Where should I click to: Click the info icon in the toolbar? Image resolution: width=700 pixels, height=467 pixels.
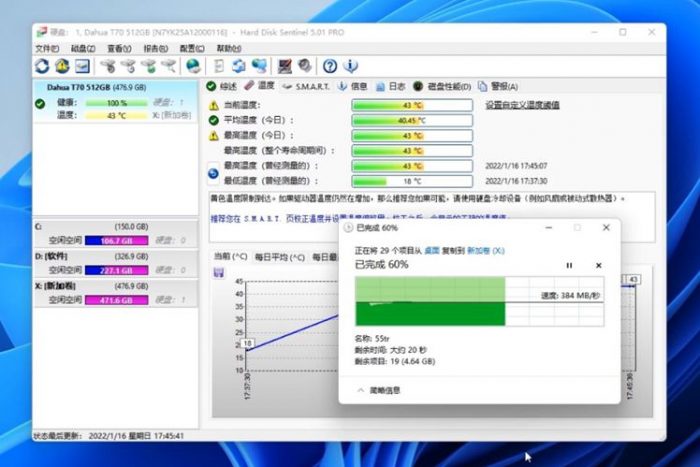(x=350, y=66)
